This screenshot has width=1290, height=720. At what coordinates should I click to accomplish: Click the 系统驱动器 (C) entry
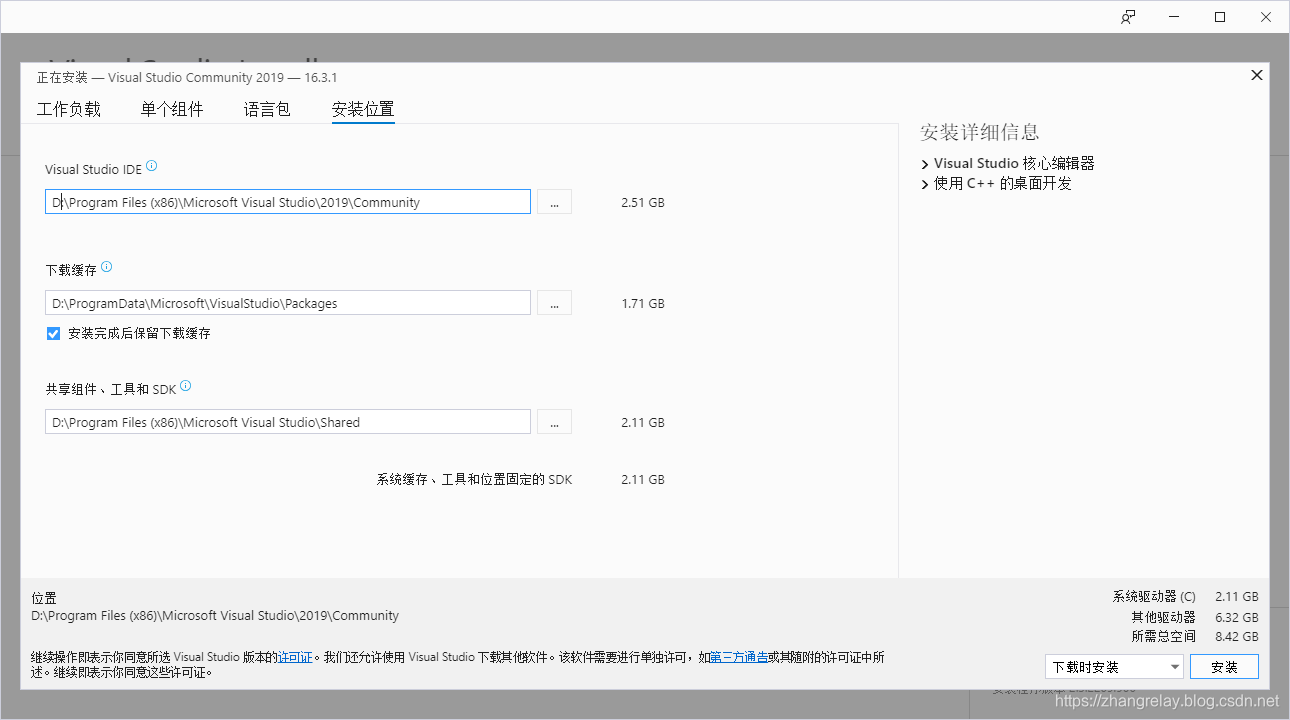pos(1186,597)
